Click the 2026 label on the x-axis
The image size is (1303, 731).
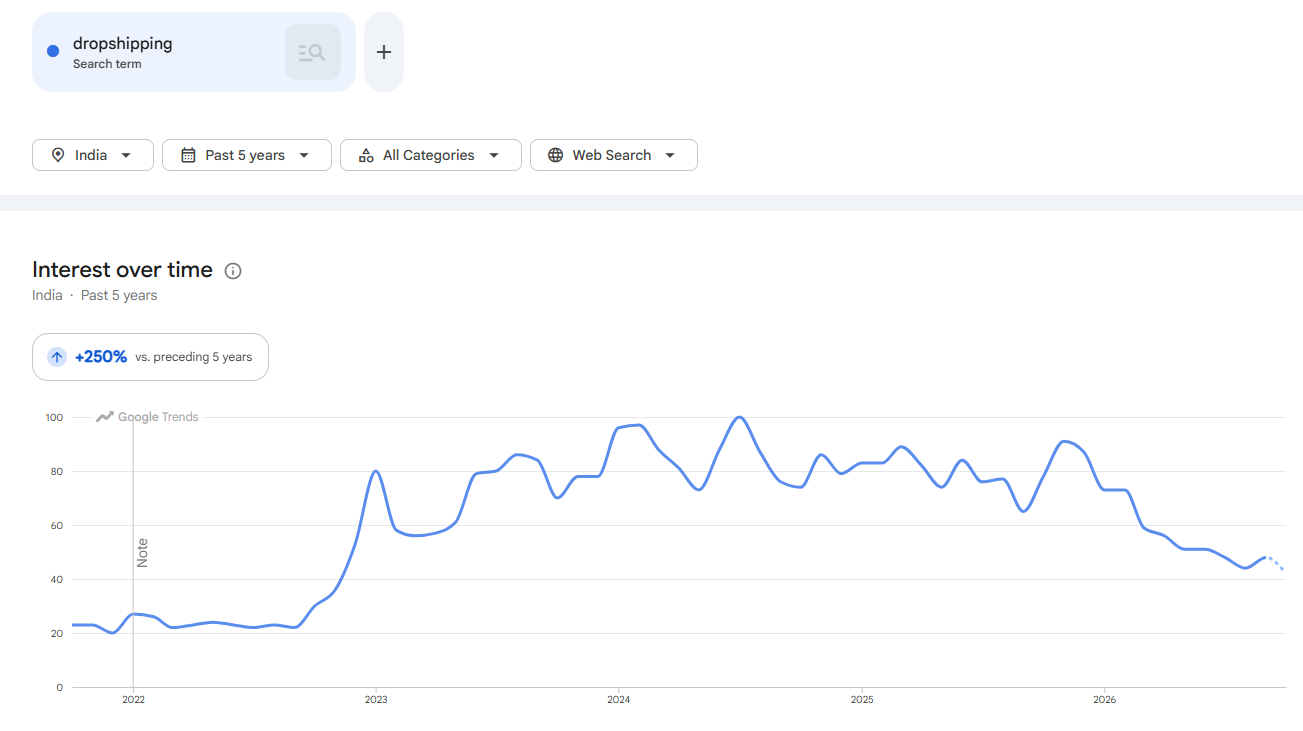point(1104,700)
